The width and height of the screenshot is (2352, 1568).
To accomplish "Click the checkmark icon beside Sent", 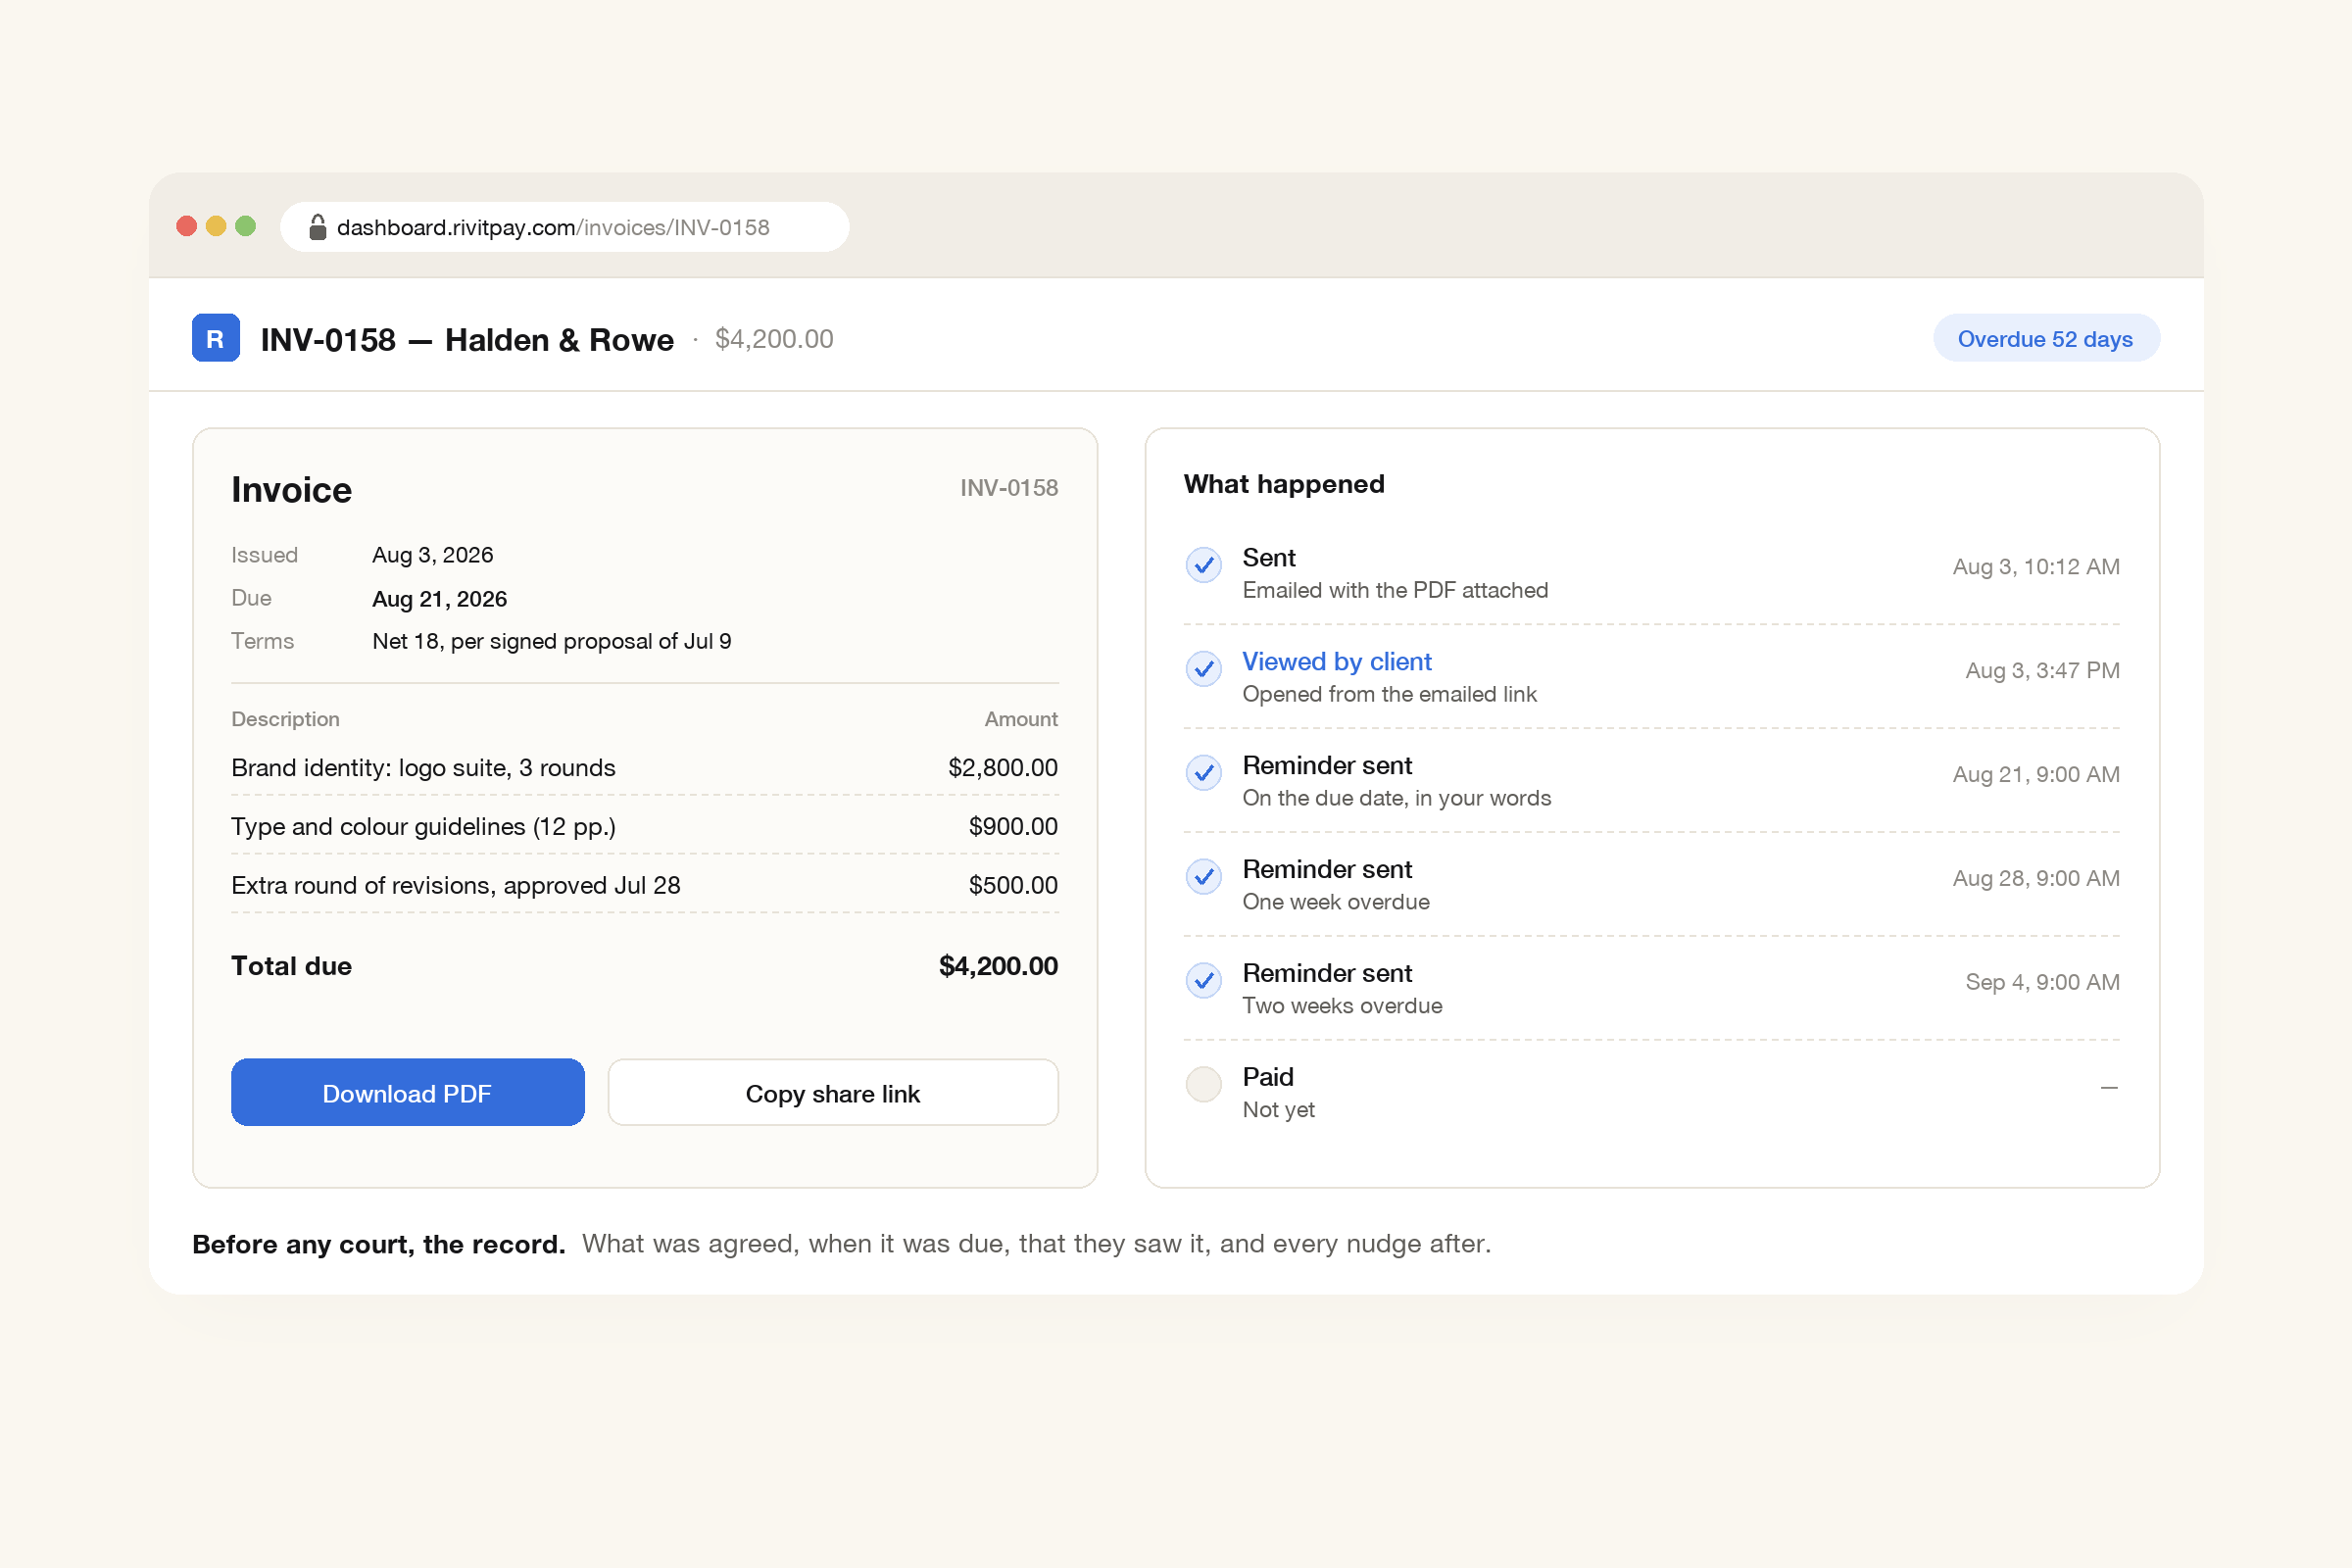I will pyautogui.click(x=1203, y=565).
